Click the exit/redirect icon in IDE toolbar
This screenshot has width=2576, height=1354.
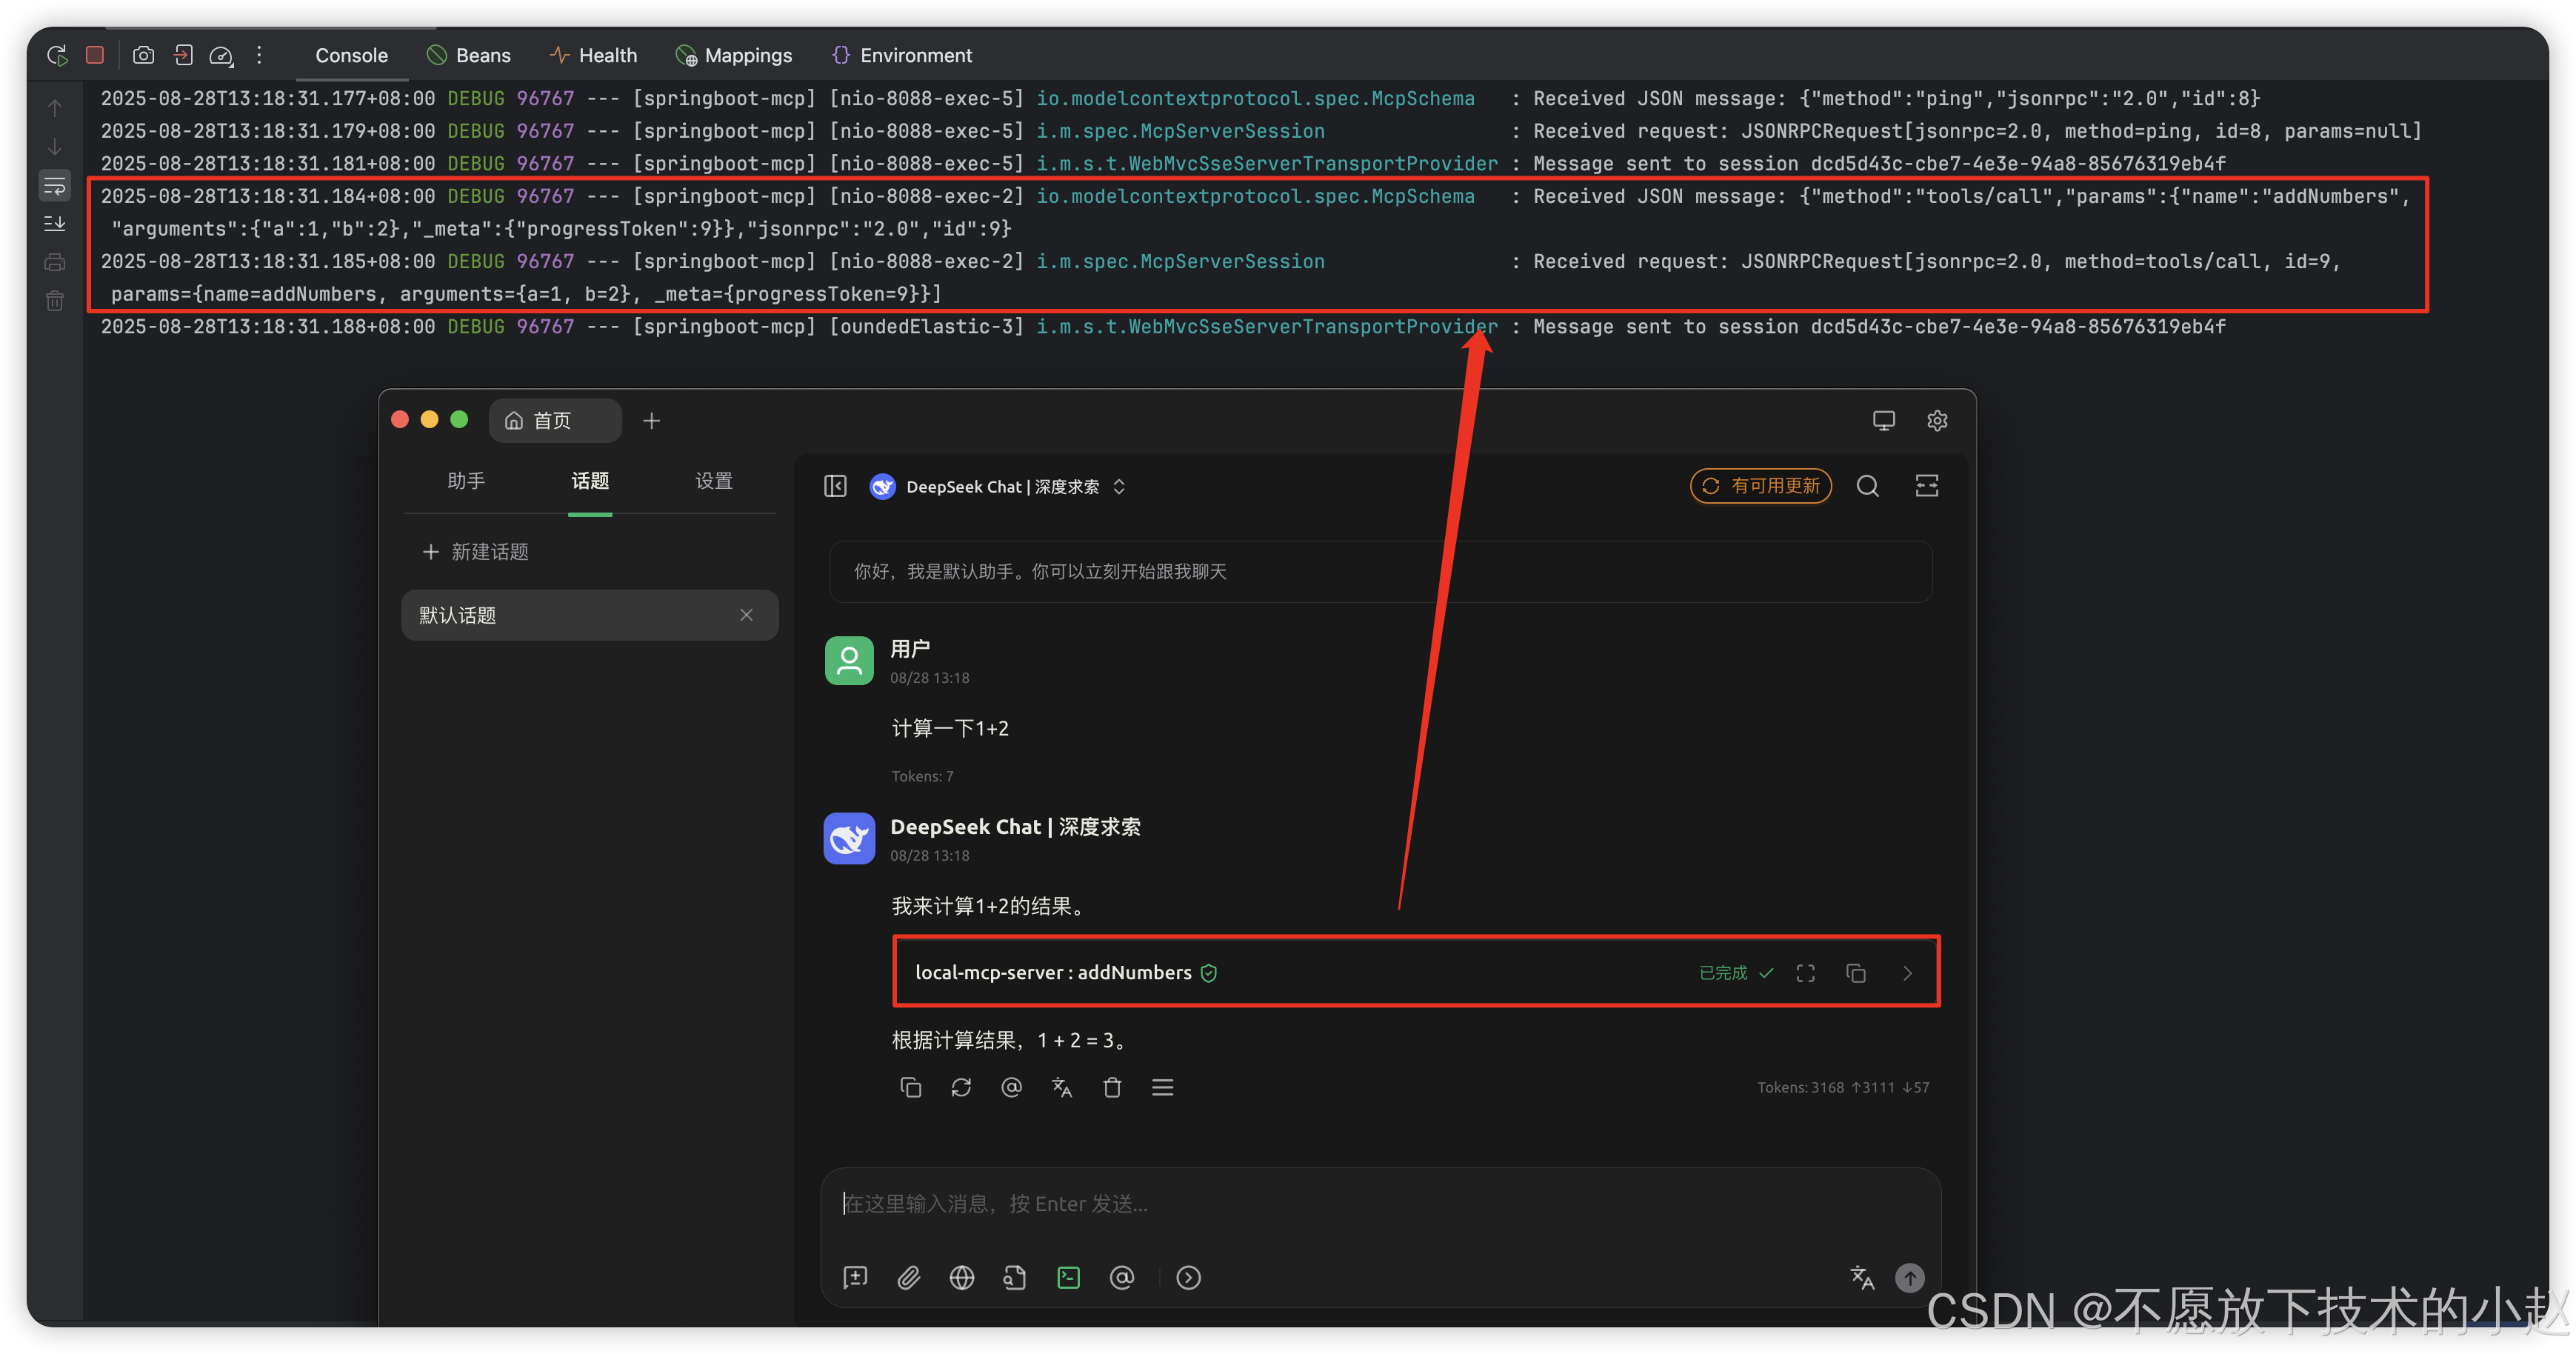pyautogui.click(x=183, y=55)
